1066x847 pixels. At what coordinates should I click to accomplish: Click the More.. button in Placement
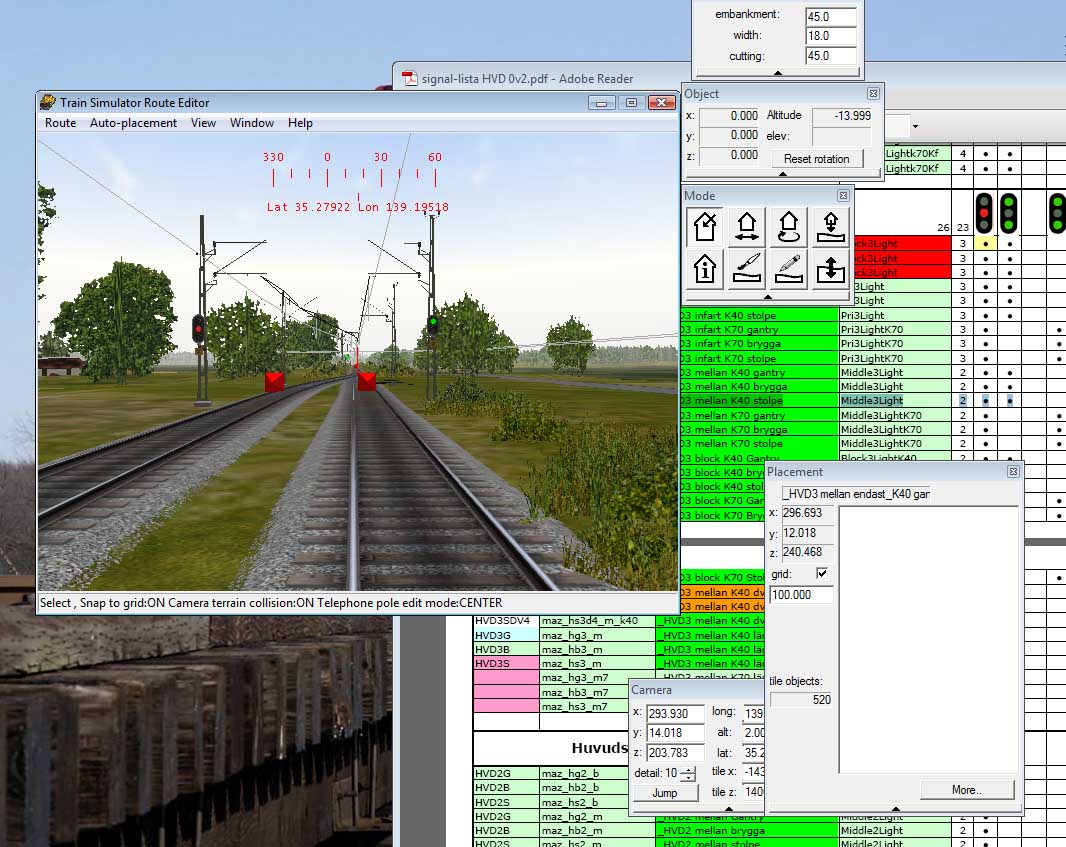tap(966, 790)
